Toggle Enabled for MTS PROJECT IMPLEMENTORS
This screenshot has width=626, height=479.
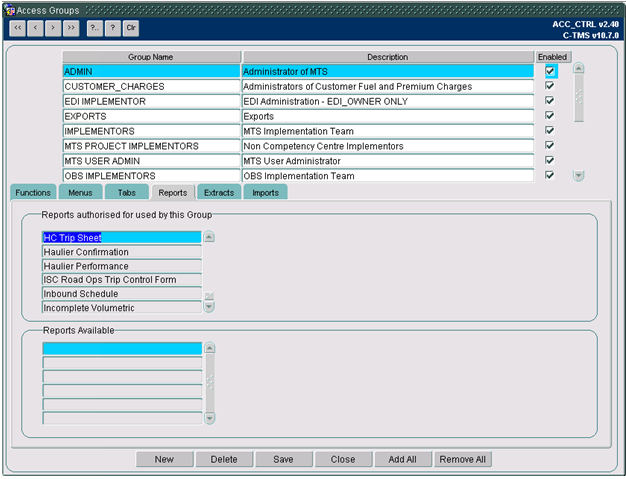pyautogui.click(x=550, y=145)
